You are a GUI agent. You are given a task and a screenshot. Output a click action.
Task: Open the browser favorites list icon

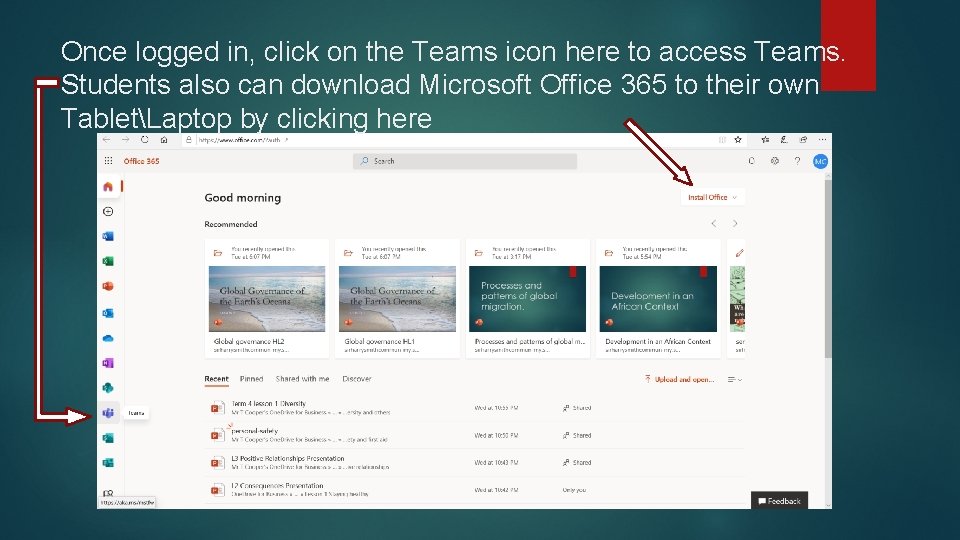point(765,140)
